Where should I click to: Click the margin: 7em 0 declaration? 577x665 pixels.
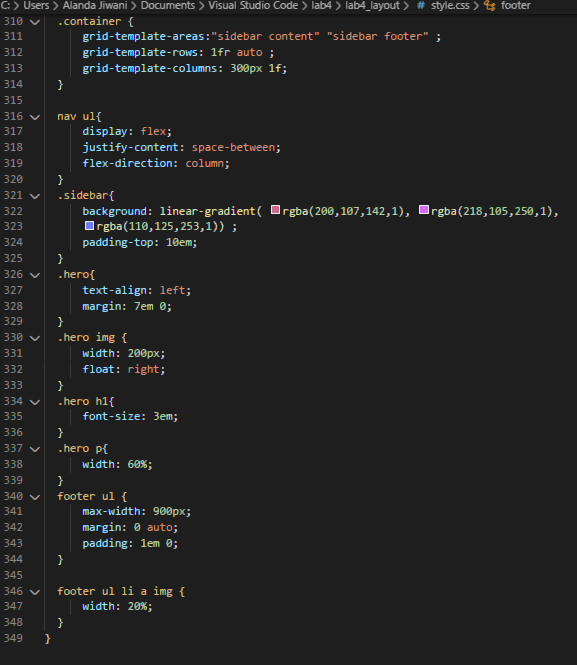[x=127, y=306]
